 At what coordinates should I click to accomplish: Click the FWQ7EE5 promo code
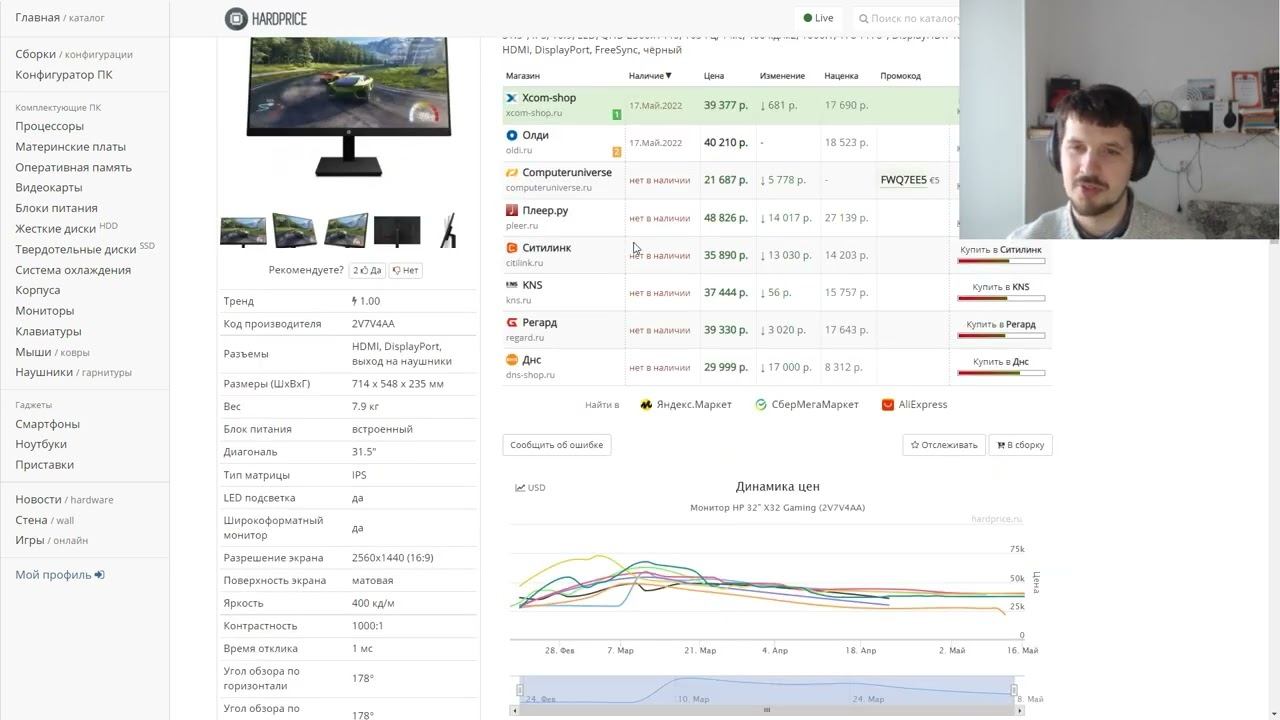click(903, 180)
